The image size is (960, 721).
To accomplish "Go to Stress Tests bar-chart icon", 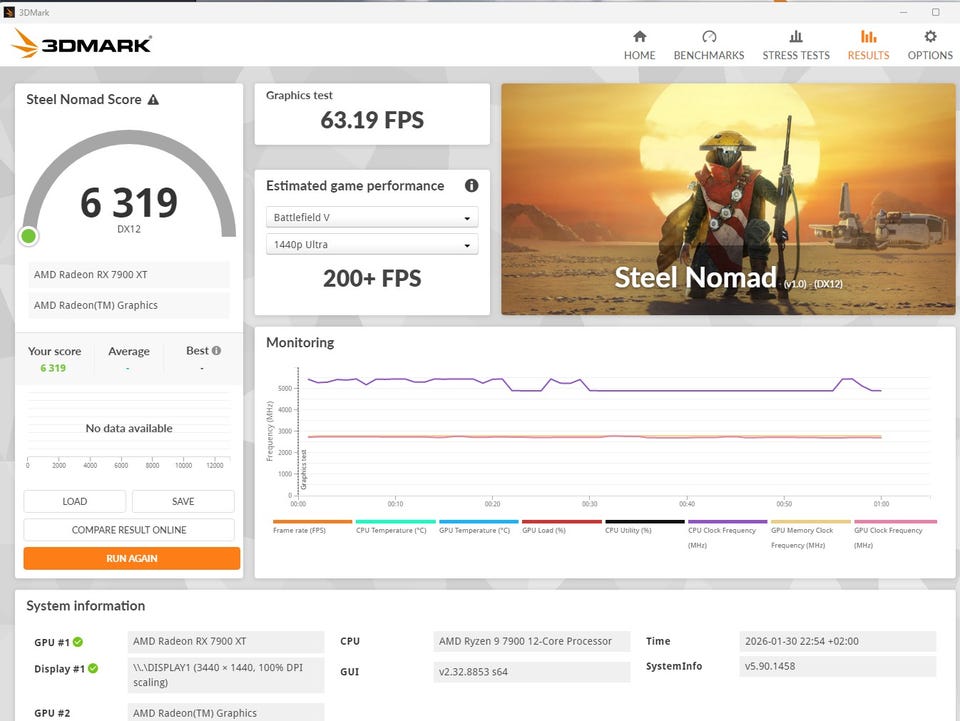I will [796, 37].
